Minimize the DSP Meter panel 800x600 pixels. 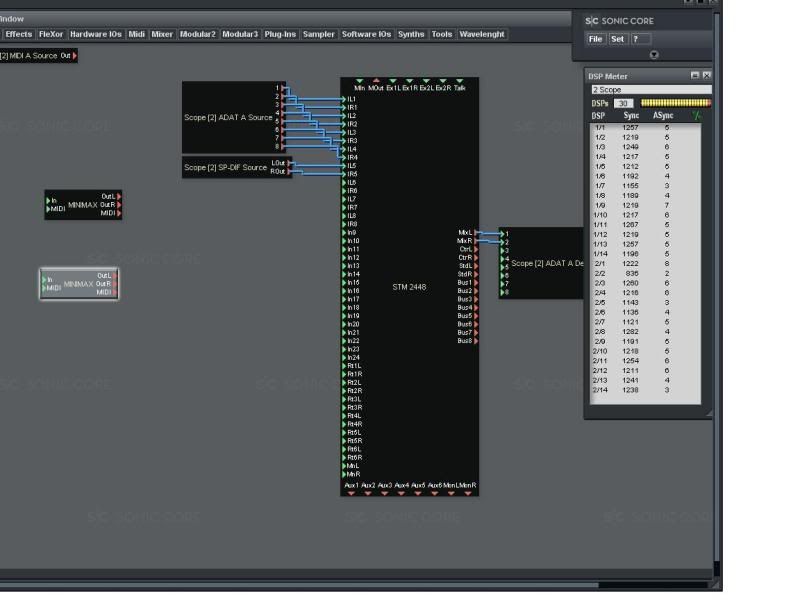coord(694,76)
